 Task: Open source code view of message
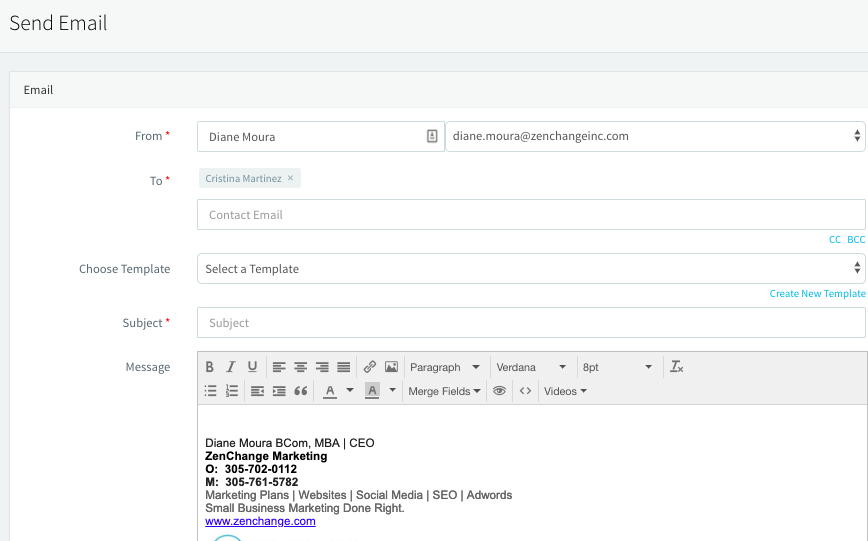[x=525, y=391]
